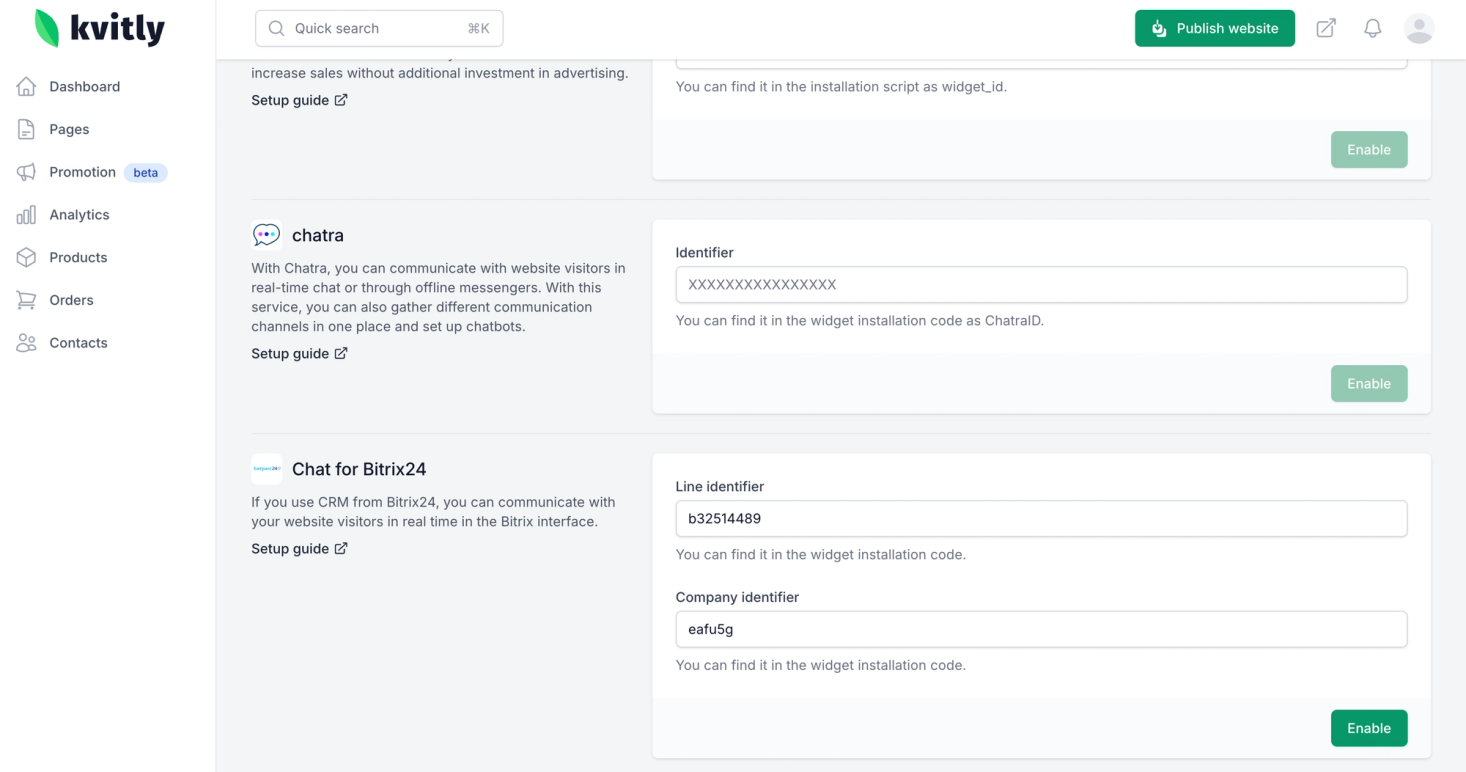Click the Publish website button
Viewport: 1466px width, 772px height.
[1215, 28]
